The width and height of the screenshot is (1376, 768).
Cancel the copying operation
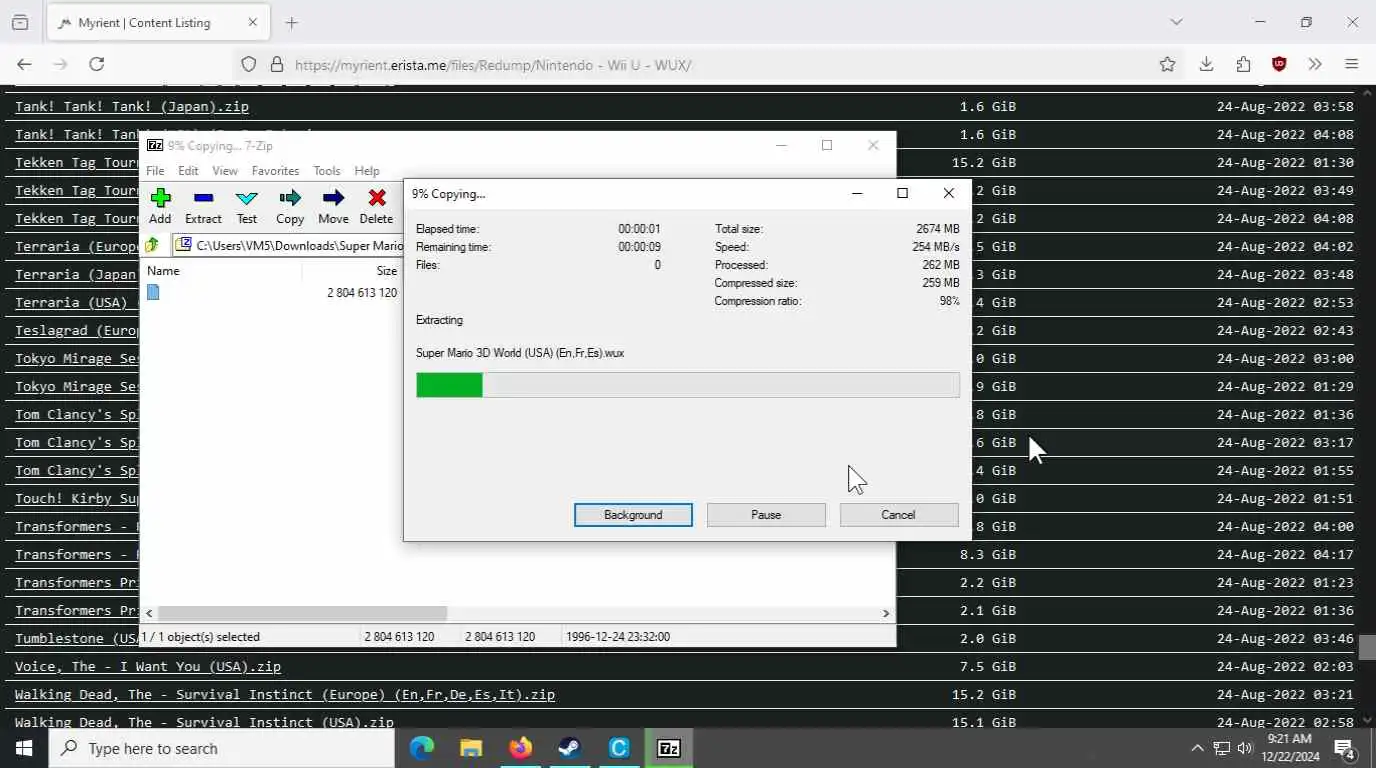point(898,515)
